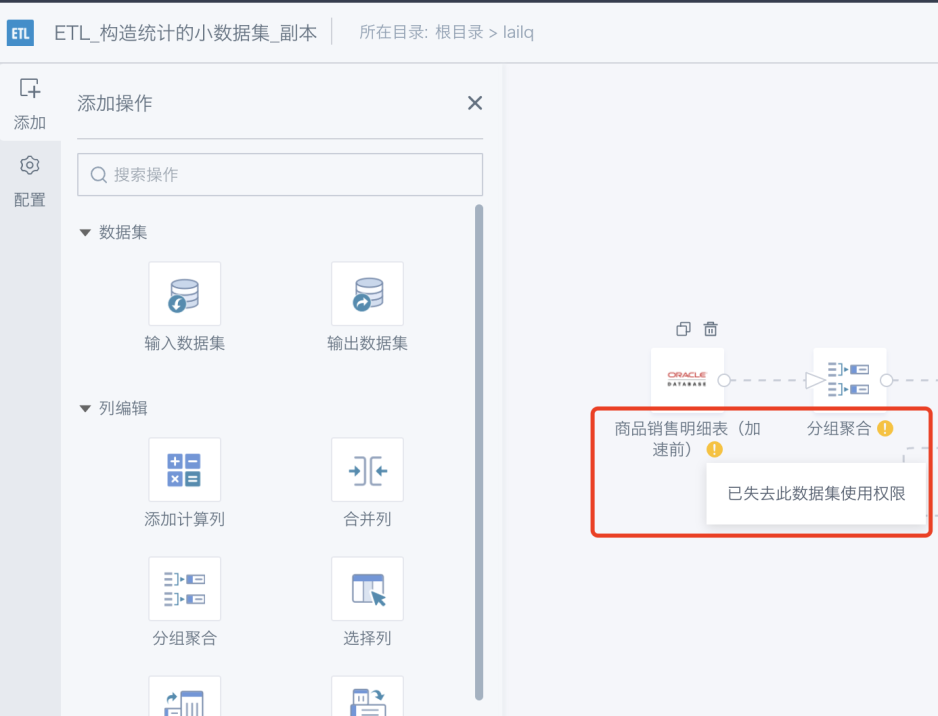Image resolution: width=938 pixels, height=716 pixels.
Task: Open the 添加 sidebar tab
Action: coord(30,104)
